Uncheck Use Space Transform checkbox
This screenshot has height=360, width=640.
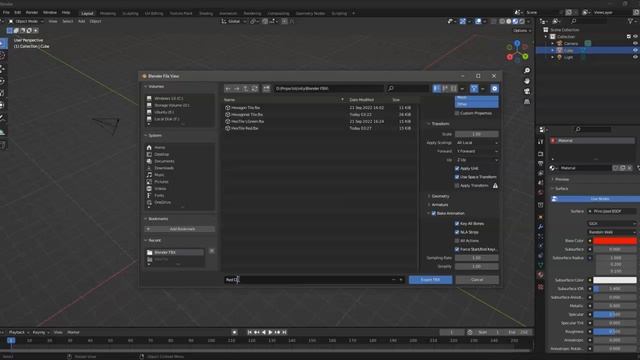pyautogui.click(x=457, y=177)
